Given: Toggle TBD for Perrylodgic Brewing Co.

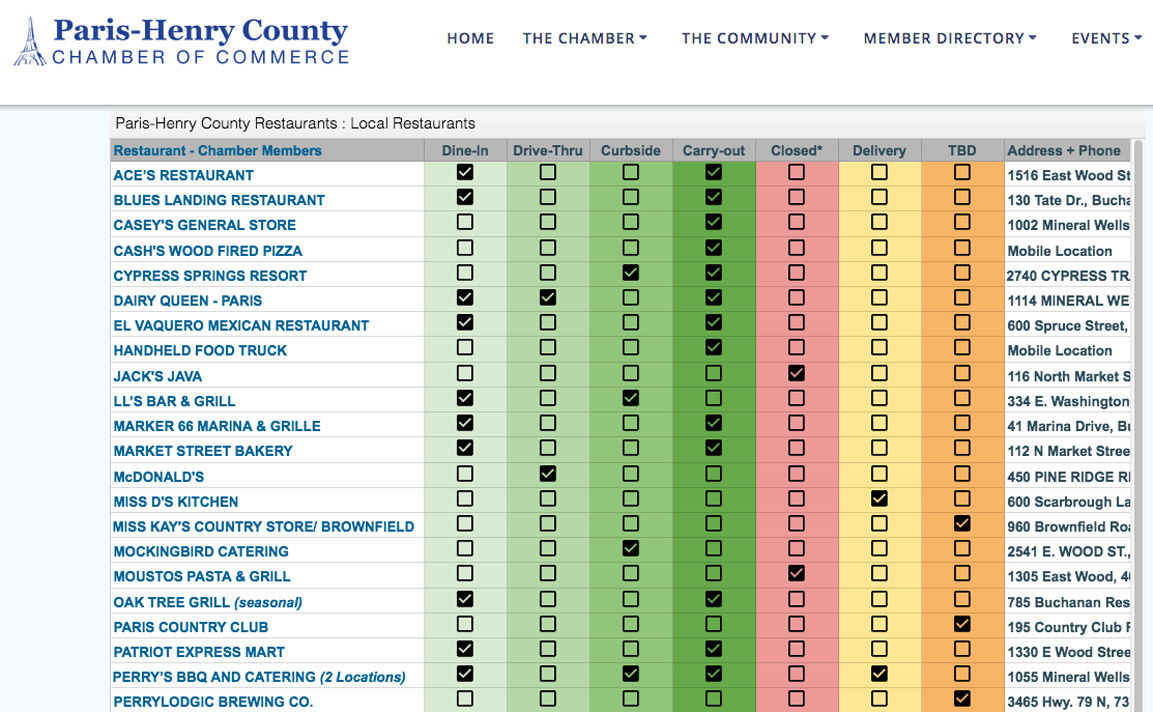Looking at the screenshot, I should click(x=962, y=699).
